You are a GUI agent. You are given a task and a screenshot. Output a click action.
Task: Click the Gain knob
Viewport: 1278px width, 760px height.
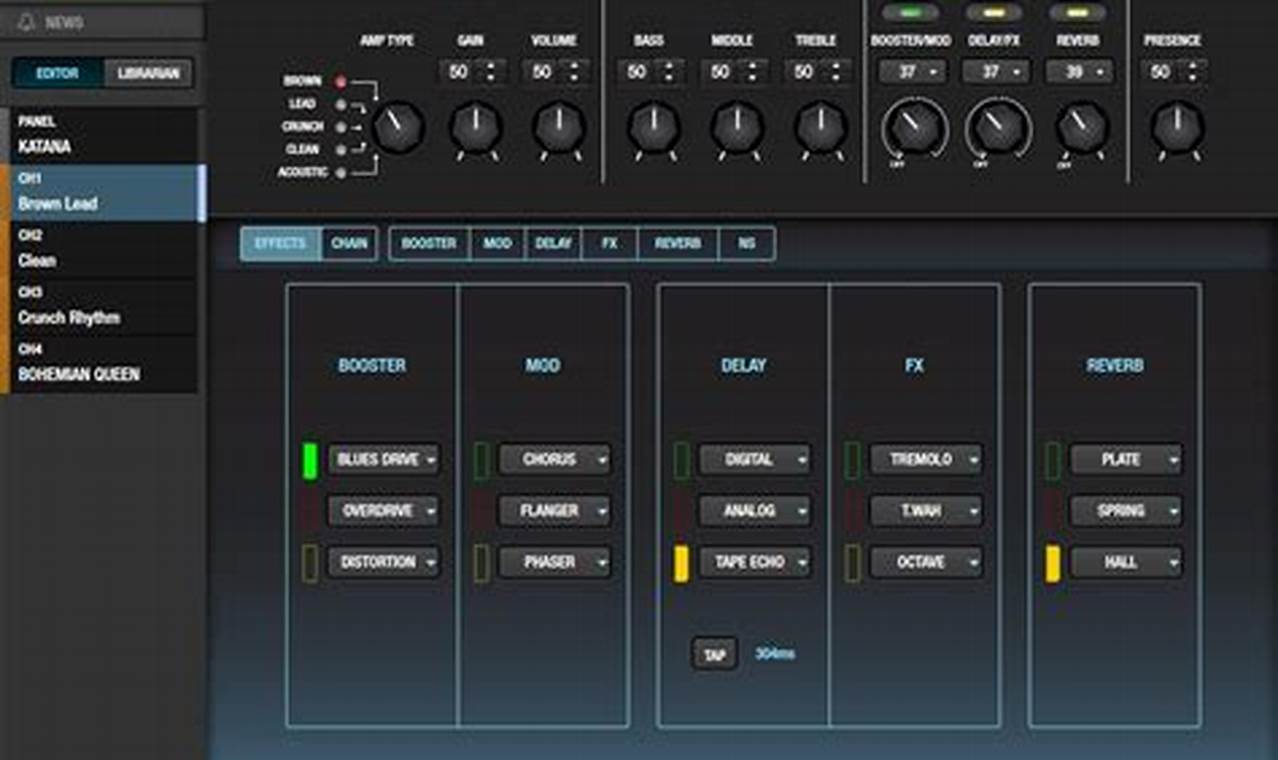point(476,129)
